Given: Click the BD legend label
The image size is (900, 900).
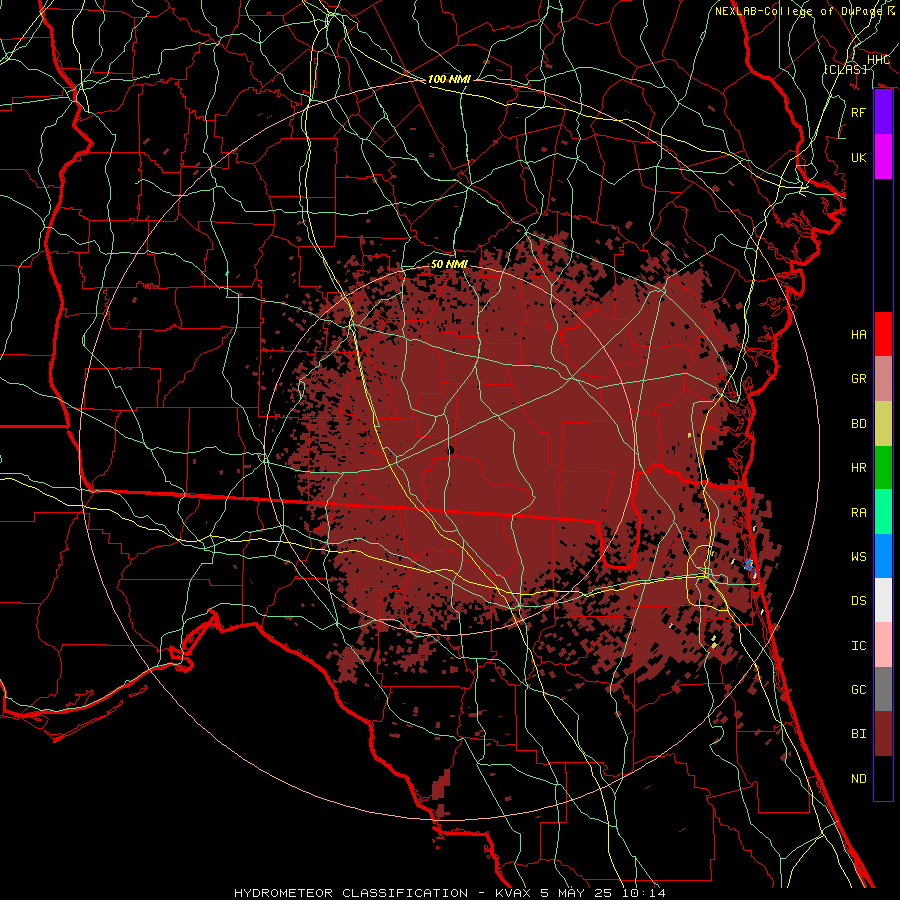Looking at the screenshot, I should point(859,424).
